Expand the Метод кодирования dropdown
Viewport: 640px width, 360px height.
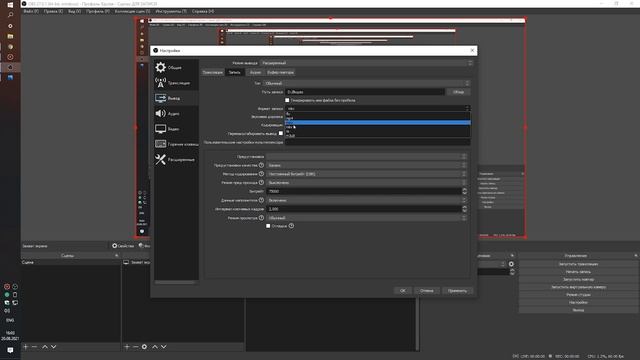[x=366, y=174]
